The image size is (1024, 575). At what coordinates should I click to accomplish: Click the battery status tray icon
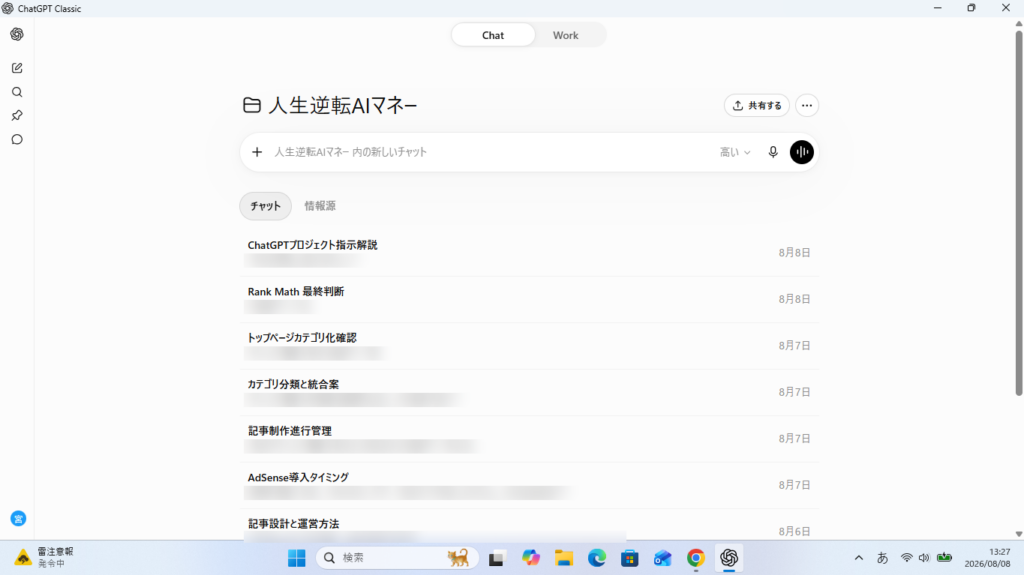click(x=944, y=558)
